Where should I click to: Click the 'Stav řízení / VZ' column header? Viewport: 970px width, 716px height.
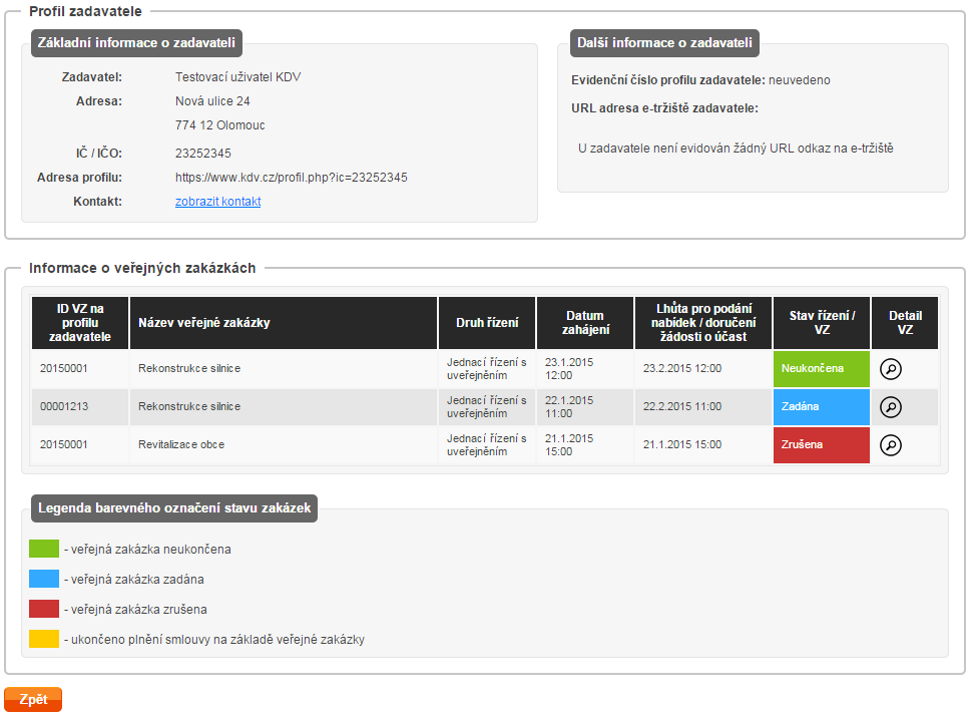822,323
